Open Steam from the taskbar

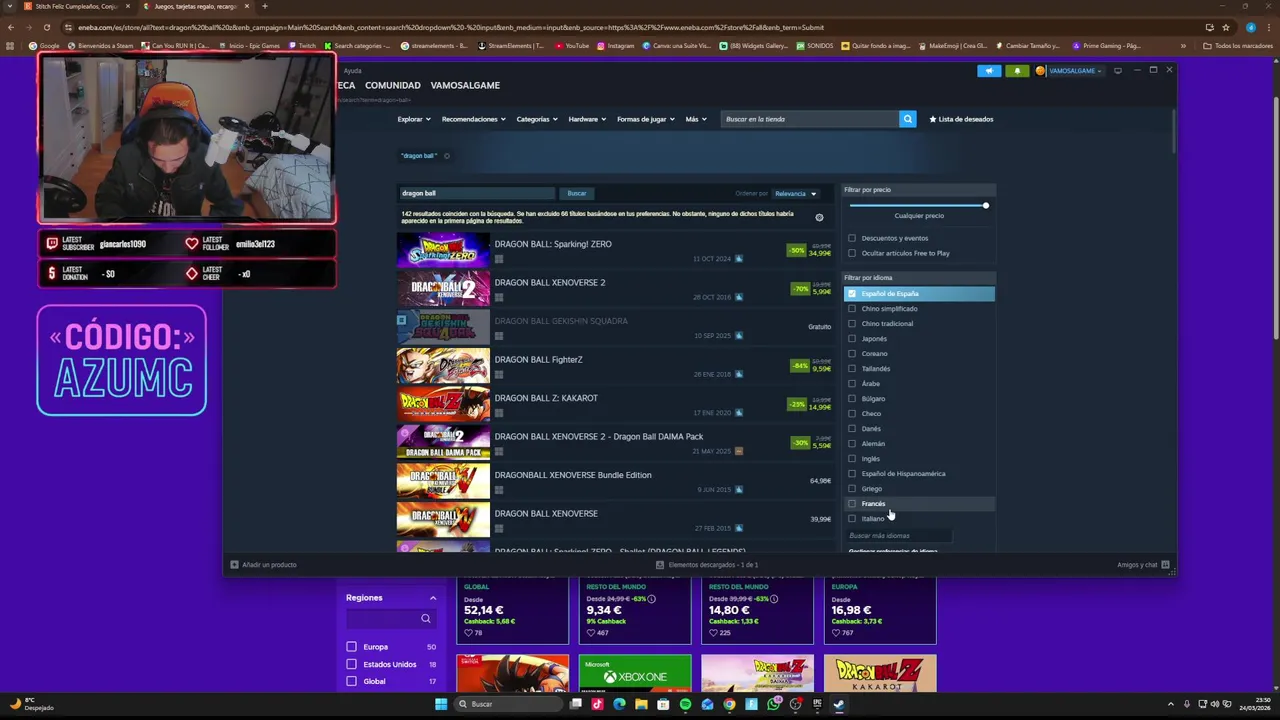(x=839, y=704)
